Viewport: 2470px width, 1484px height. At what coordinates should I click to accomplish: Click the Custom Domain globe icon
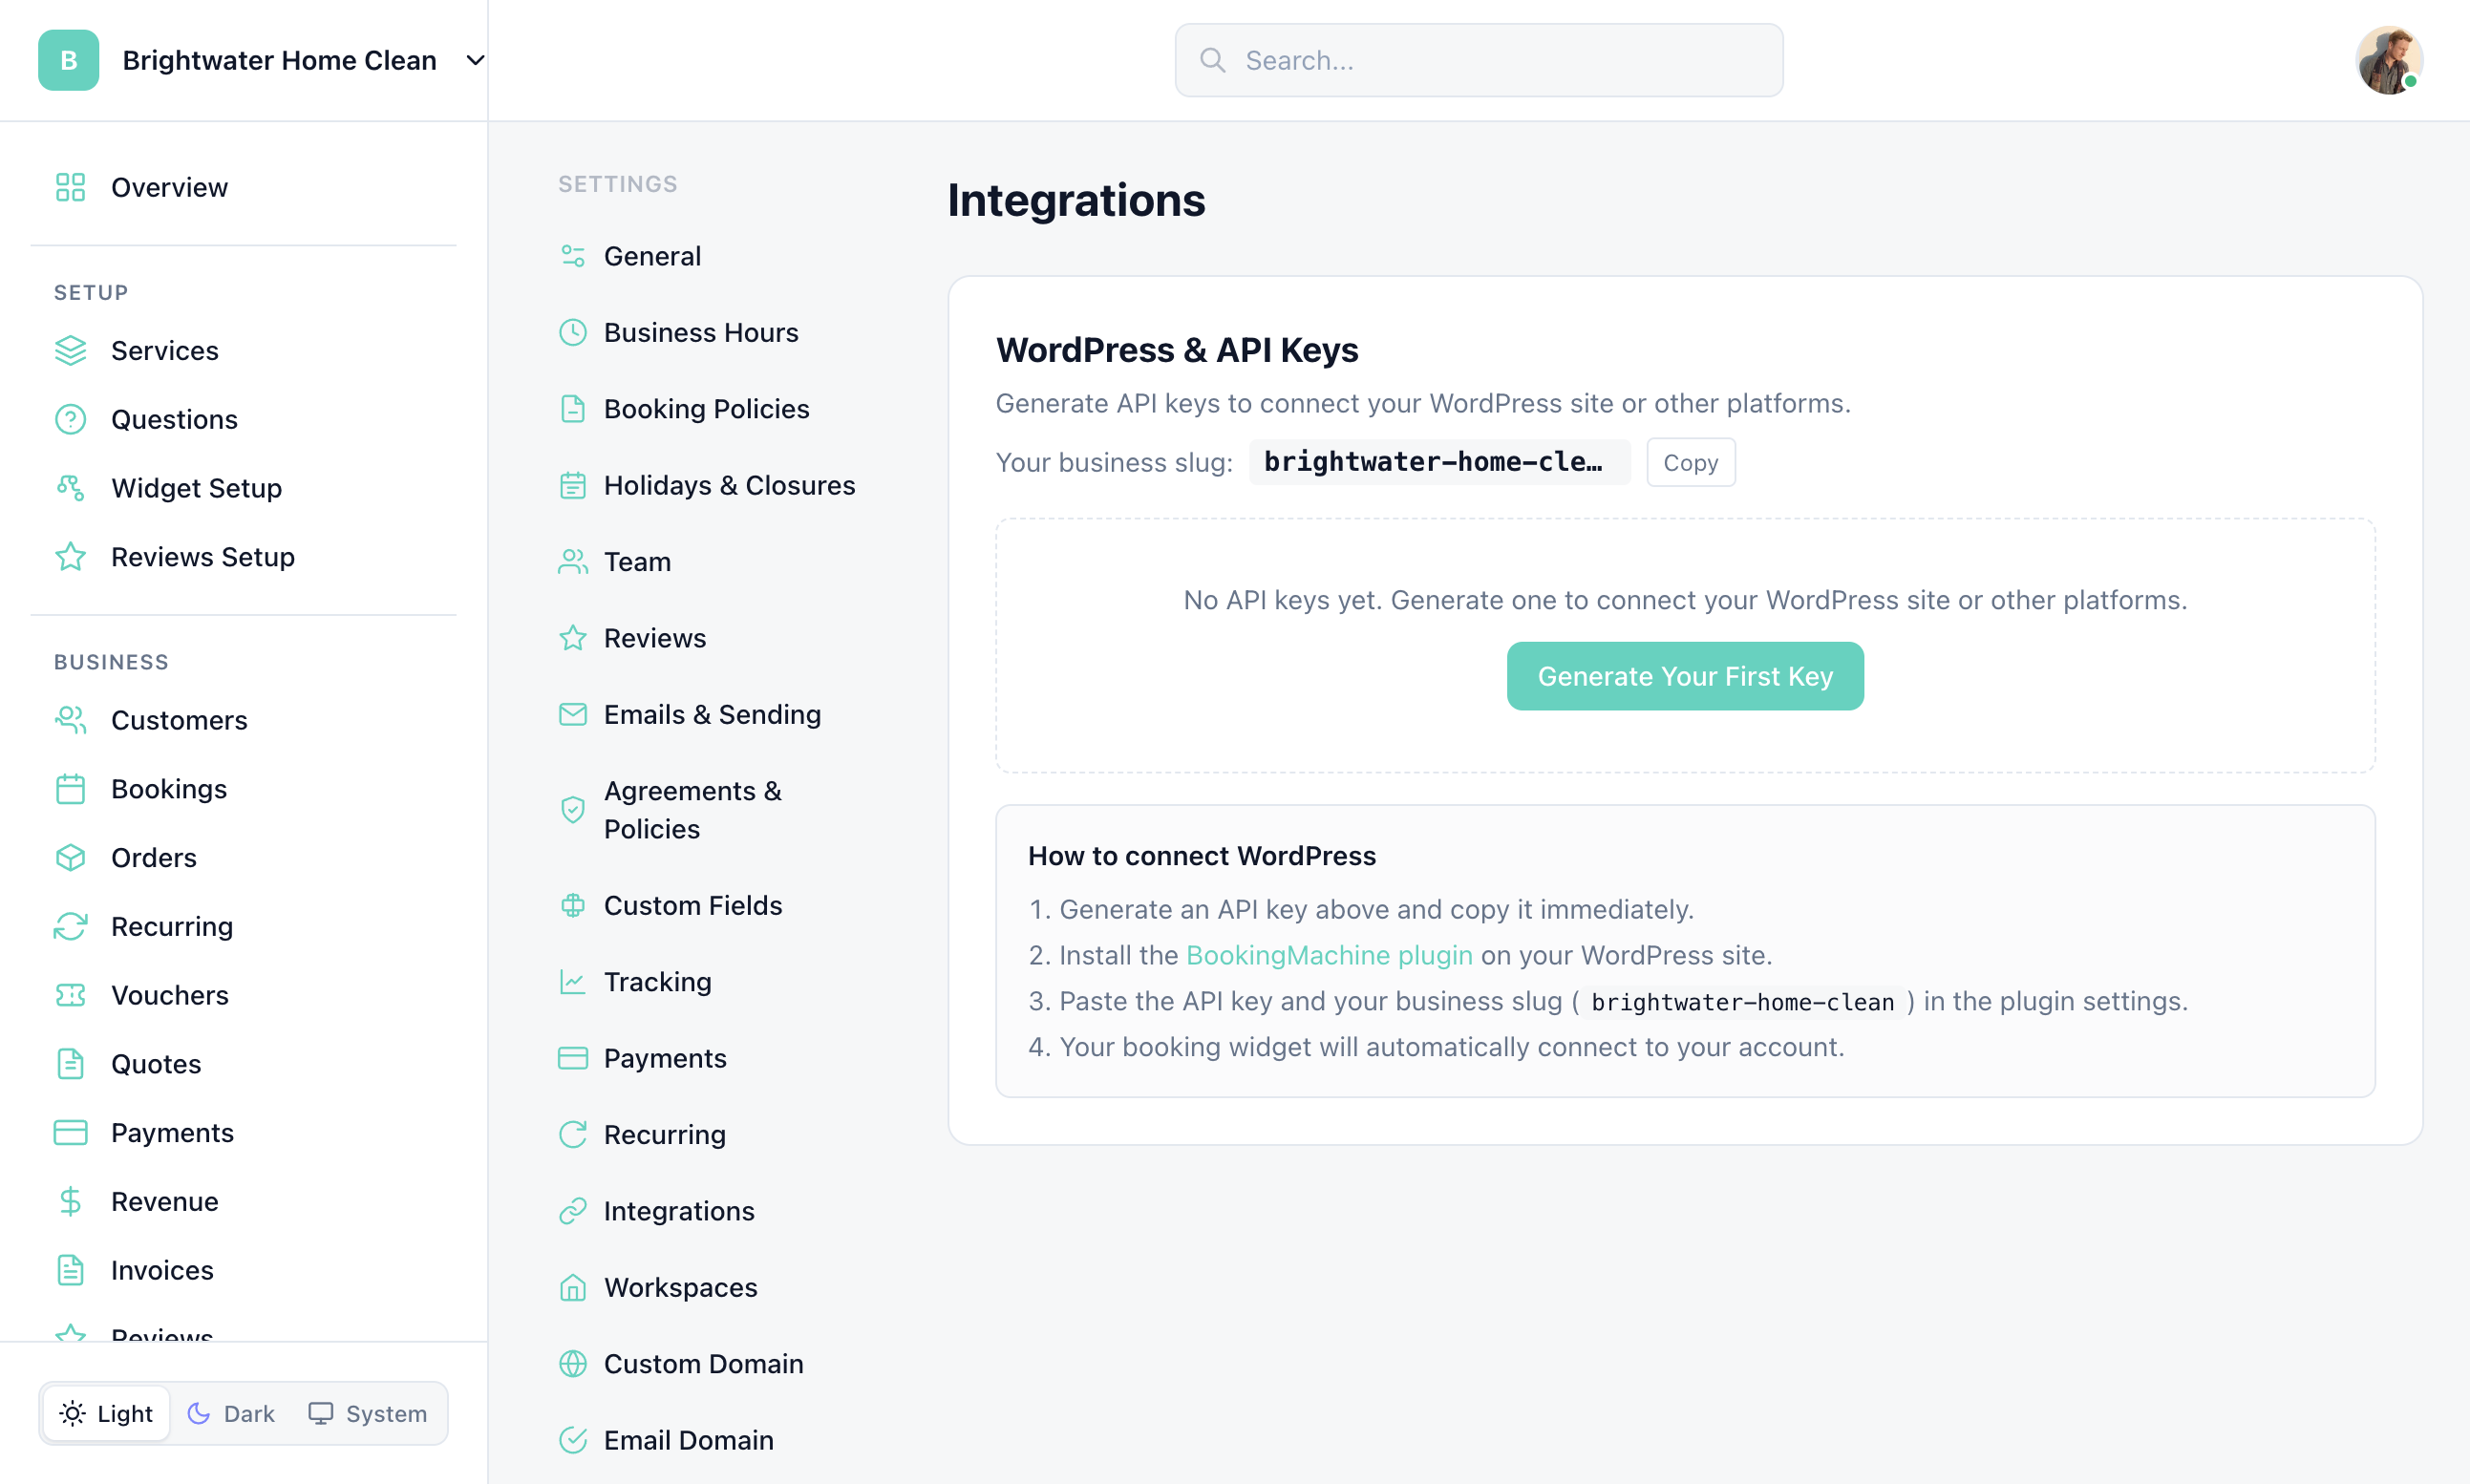pos(573,1364)
